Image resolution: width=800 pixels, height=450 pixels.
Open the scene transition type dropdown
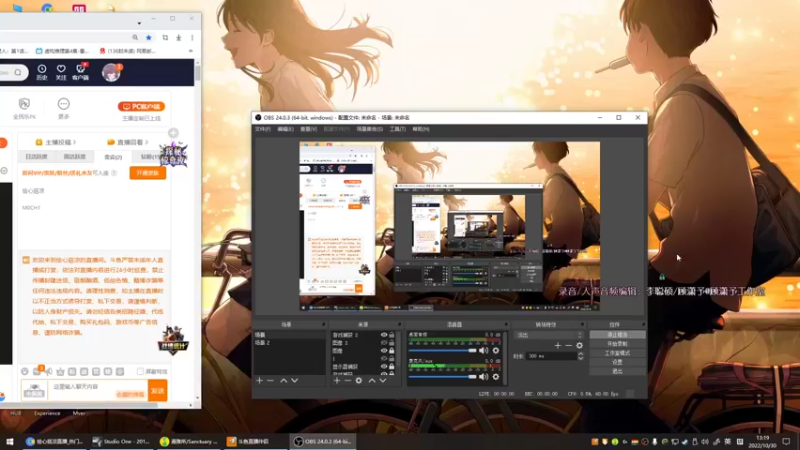pos(548,335)
